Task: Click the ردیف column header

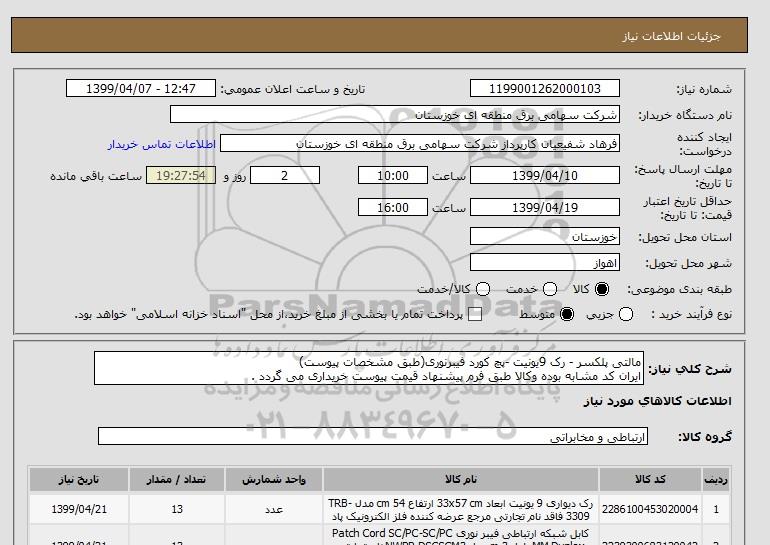Action: tap(716, 479)
